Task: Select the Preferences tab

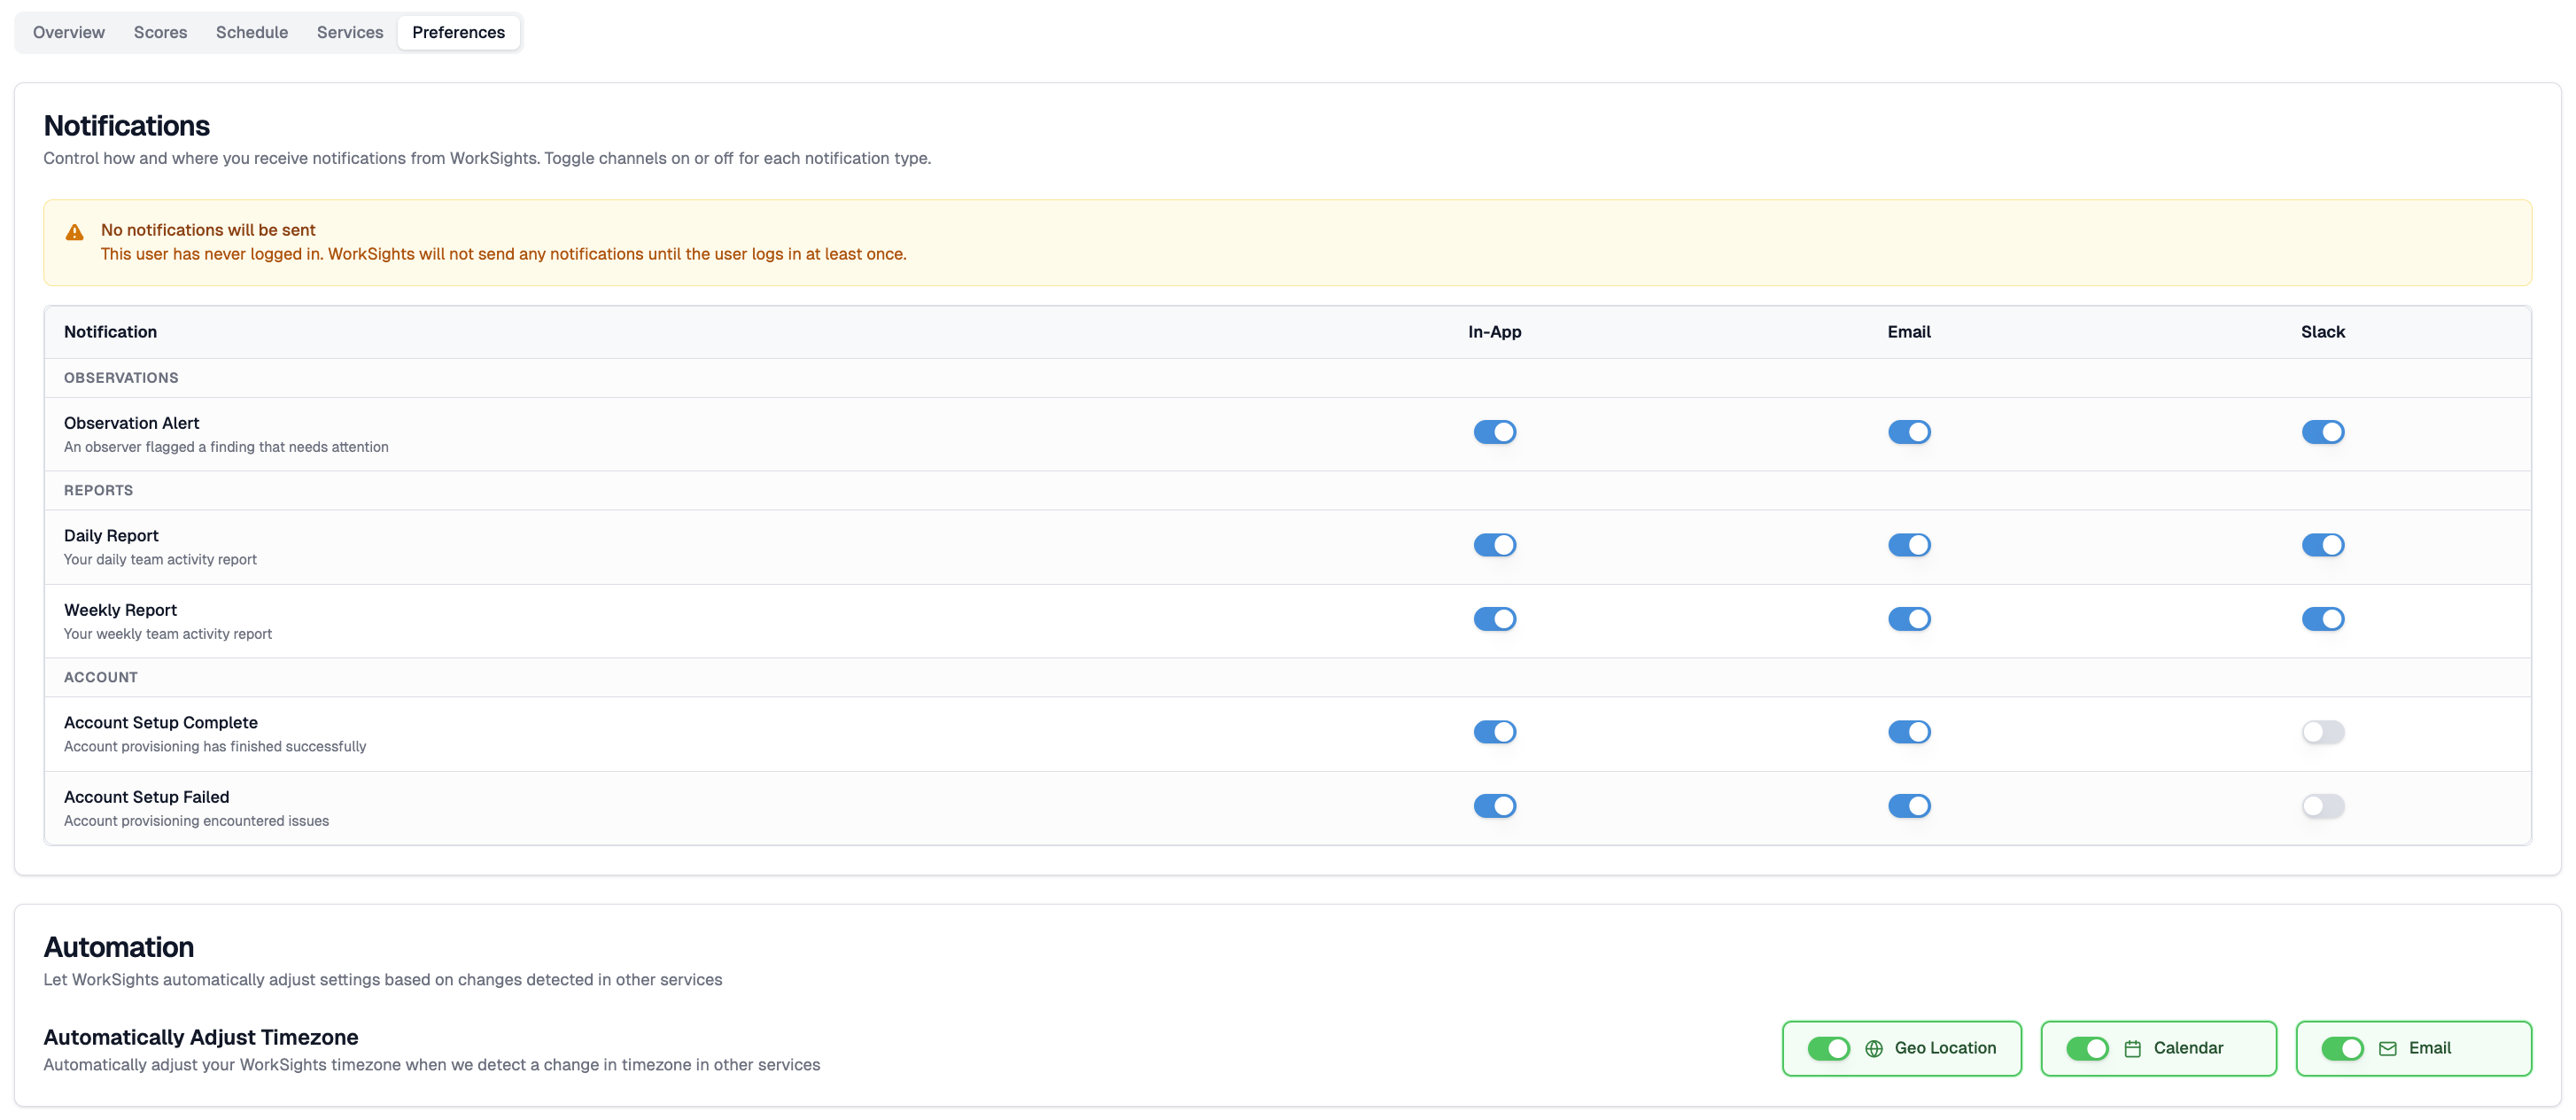Action: pyautogui.click(x=458, y=32)
